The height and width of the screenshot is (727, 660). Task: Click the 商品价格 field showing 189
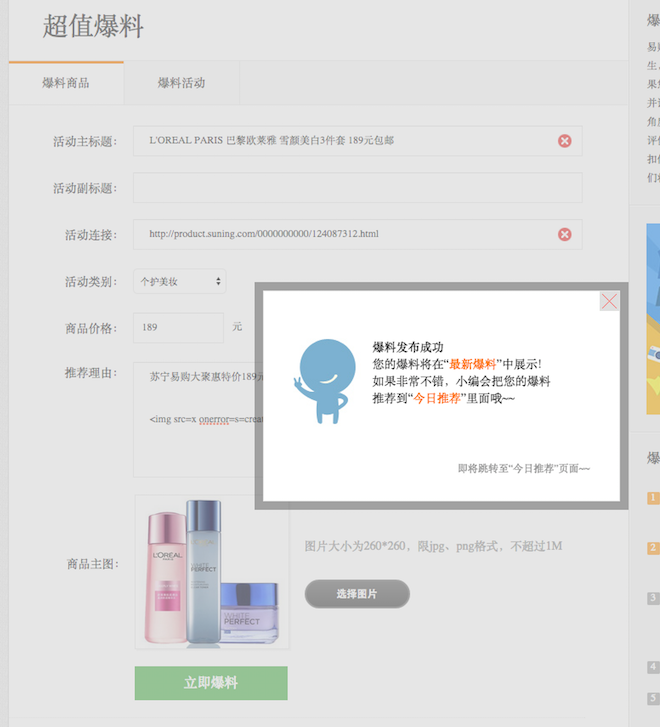(179, 328)
